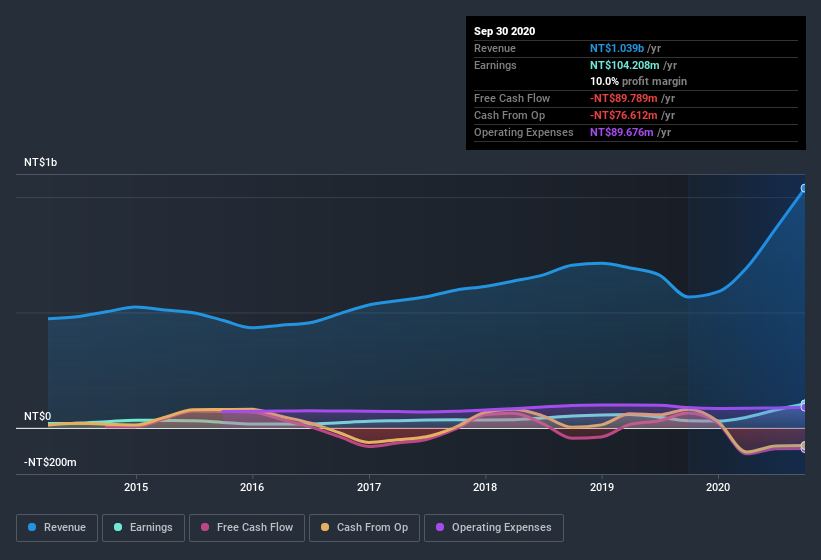The width and height of the screenshot is (821, 560).
Task: Click the pink Free Cash Flow dot
Action: [205, 527]
